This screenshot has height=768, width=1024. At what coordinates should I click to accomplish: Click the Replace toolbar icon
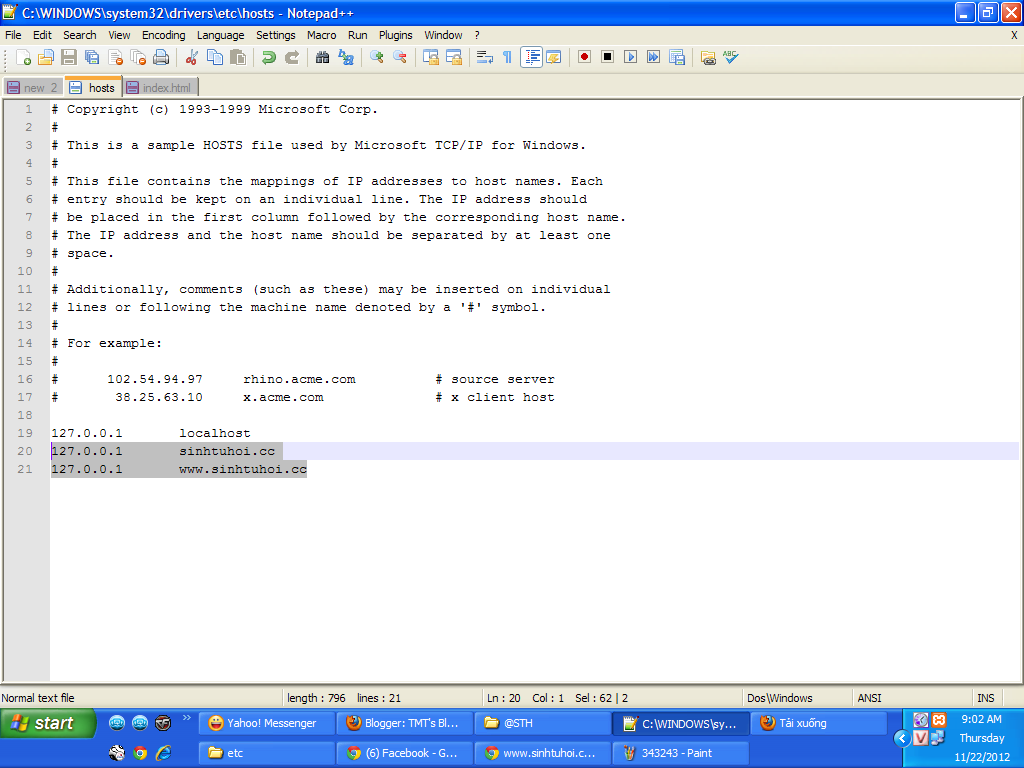(345, 57)
